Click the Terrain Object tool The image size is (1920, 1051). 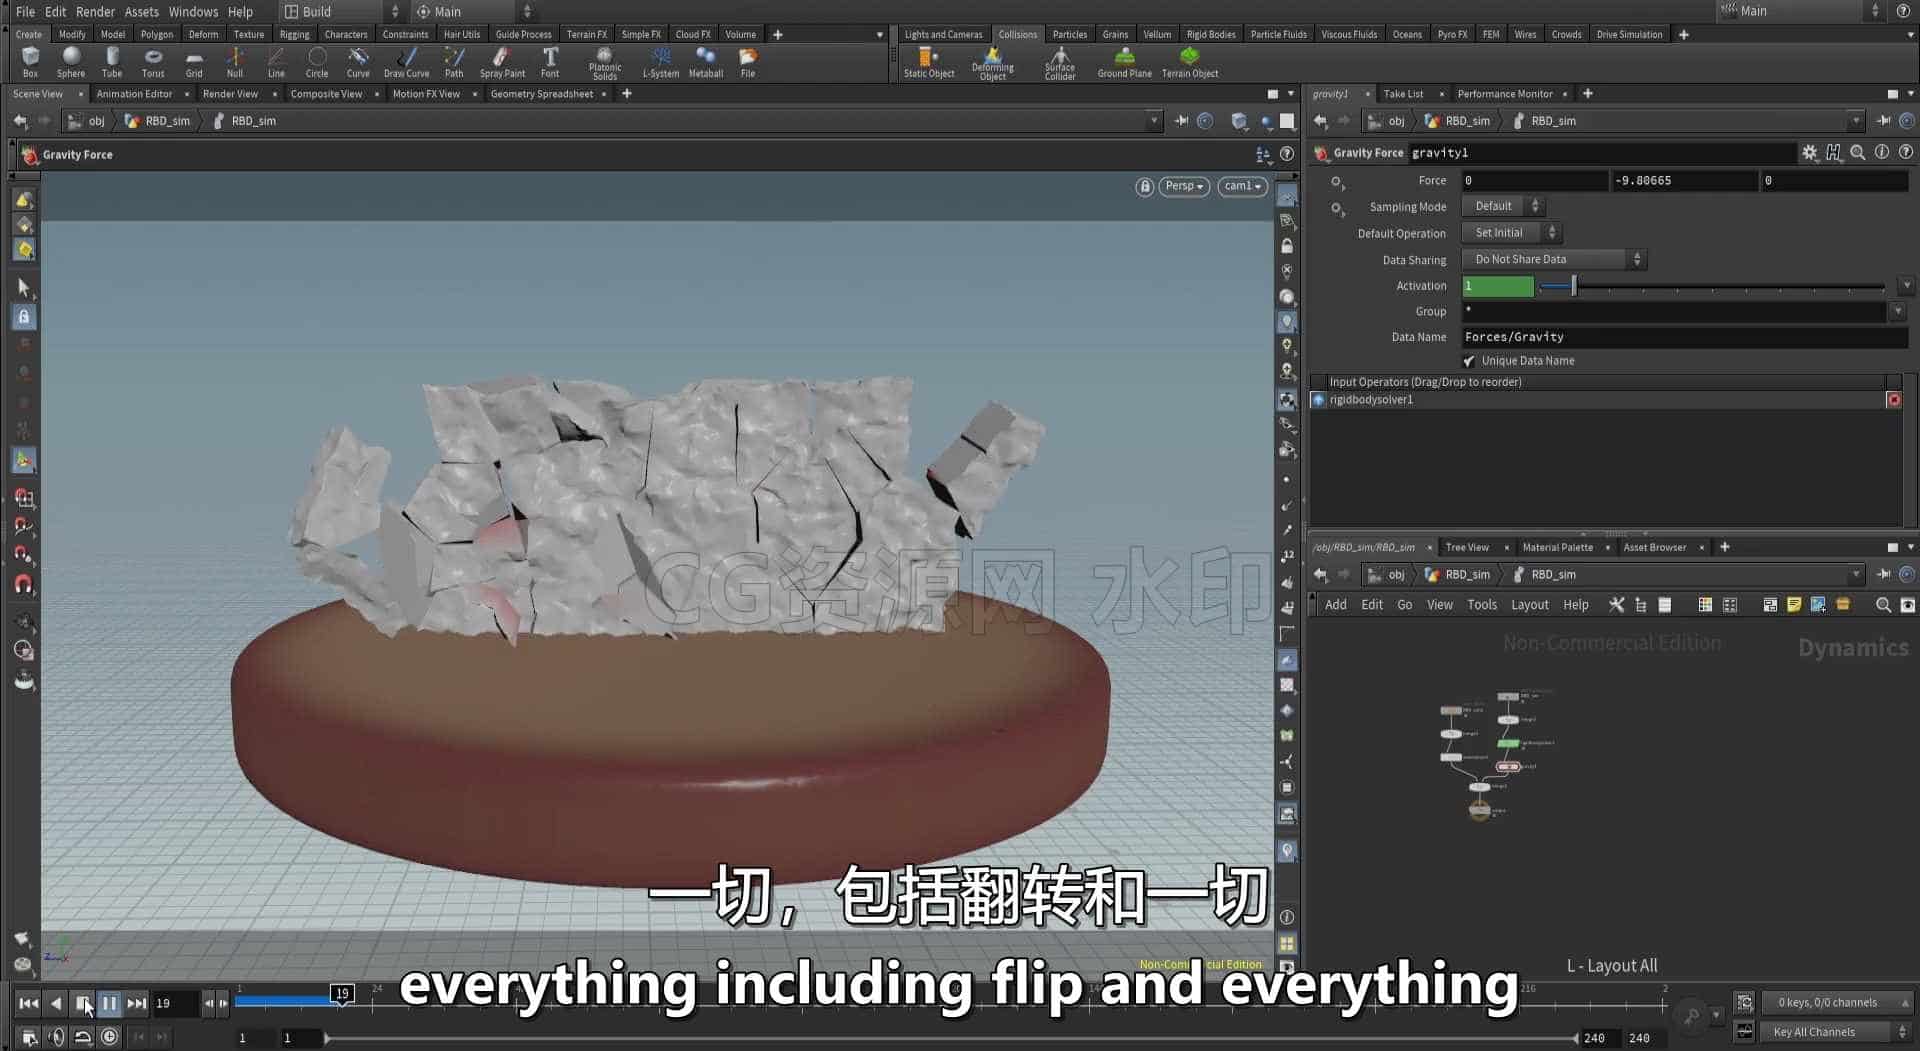[1190, 62]
